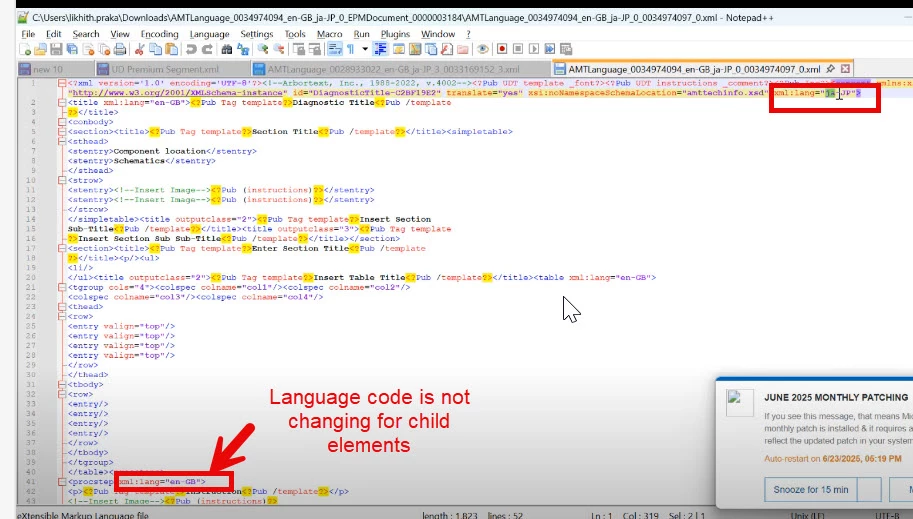Open the Document List panel icon
913x519 pixels.
(431, 49)
